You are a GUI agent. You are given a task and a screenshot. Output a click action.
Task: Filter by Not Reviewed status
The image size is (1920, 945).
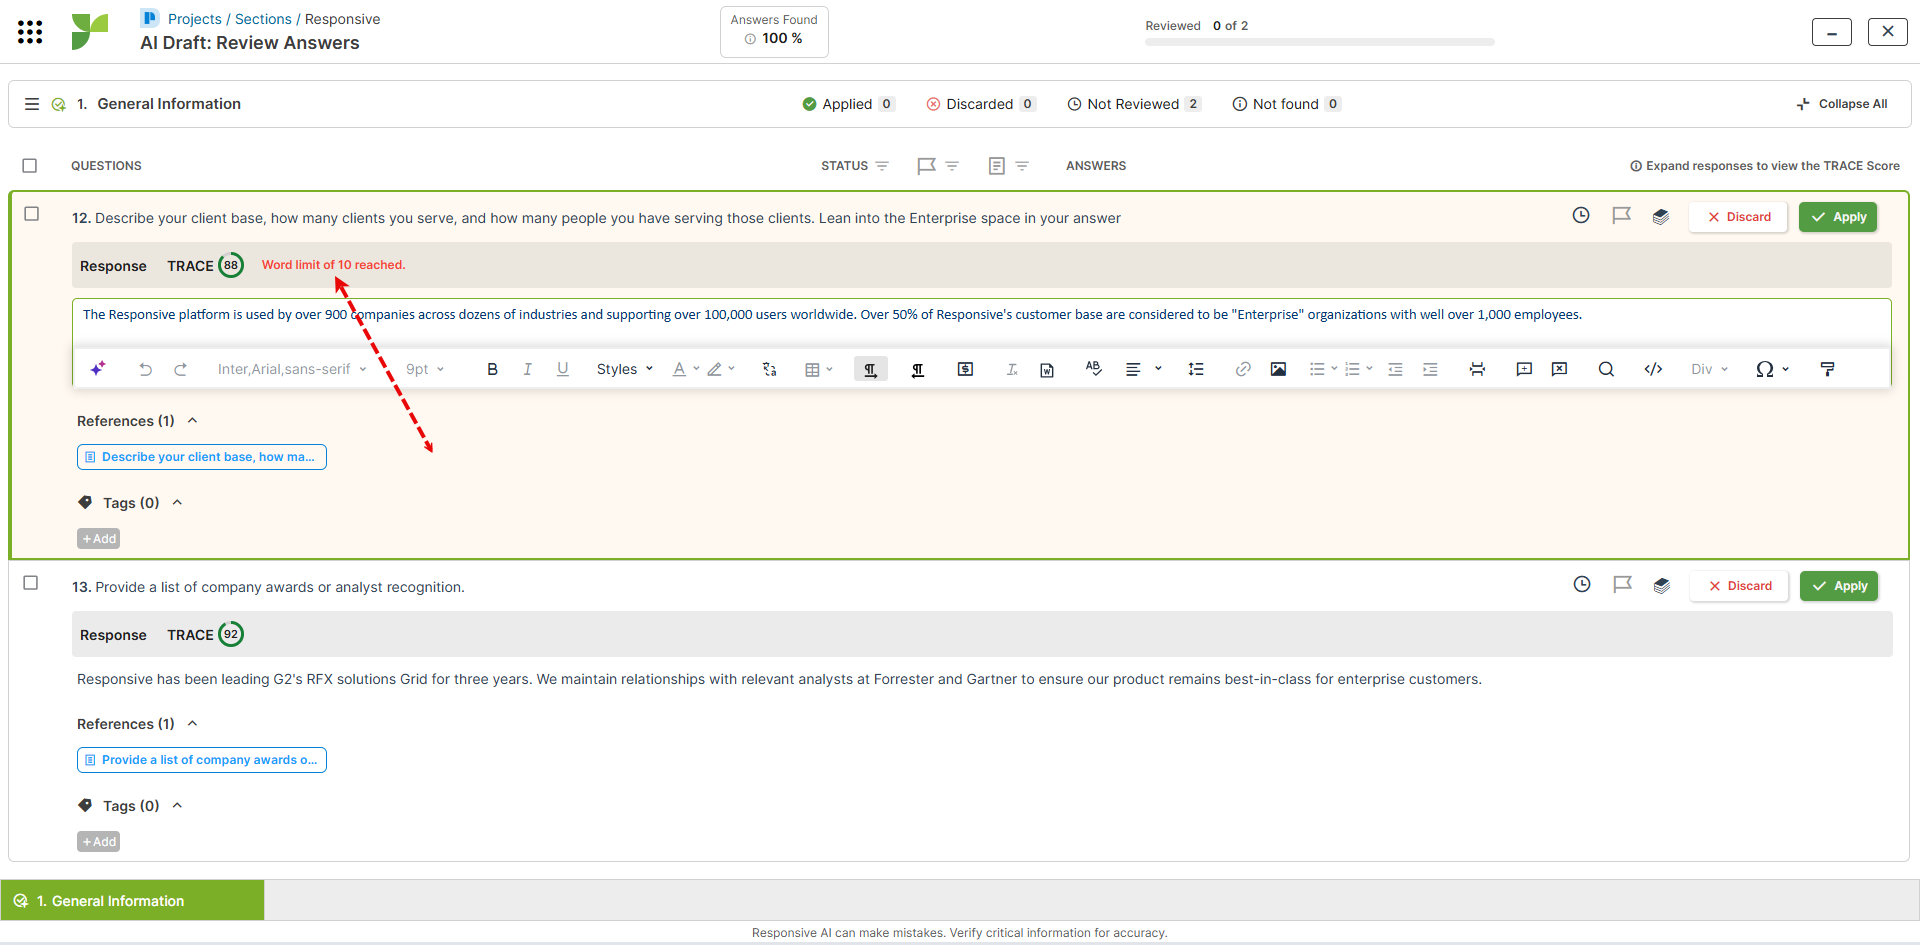click(x=1134, y=104)
